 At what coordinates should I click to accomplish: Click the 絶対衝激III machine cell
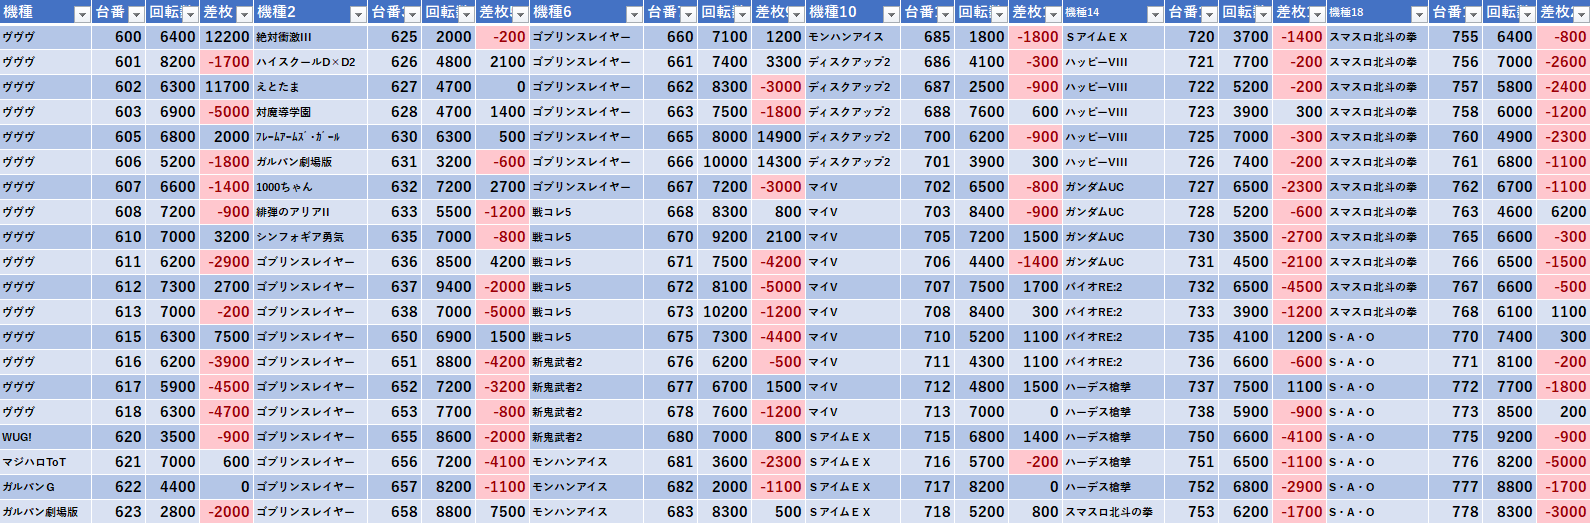tap(311, 37)
